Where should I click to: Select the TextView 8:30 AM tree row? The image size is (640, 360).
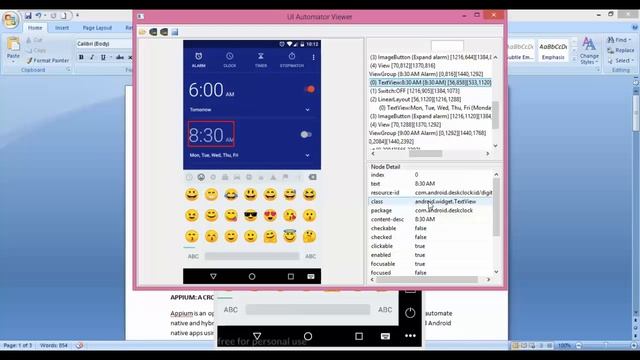click(x=430, y=82)
